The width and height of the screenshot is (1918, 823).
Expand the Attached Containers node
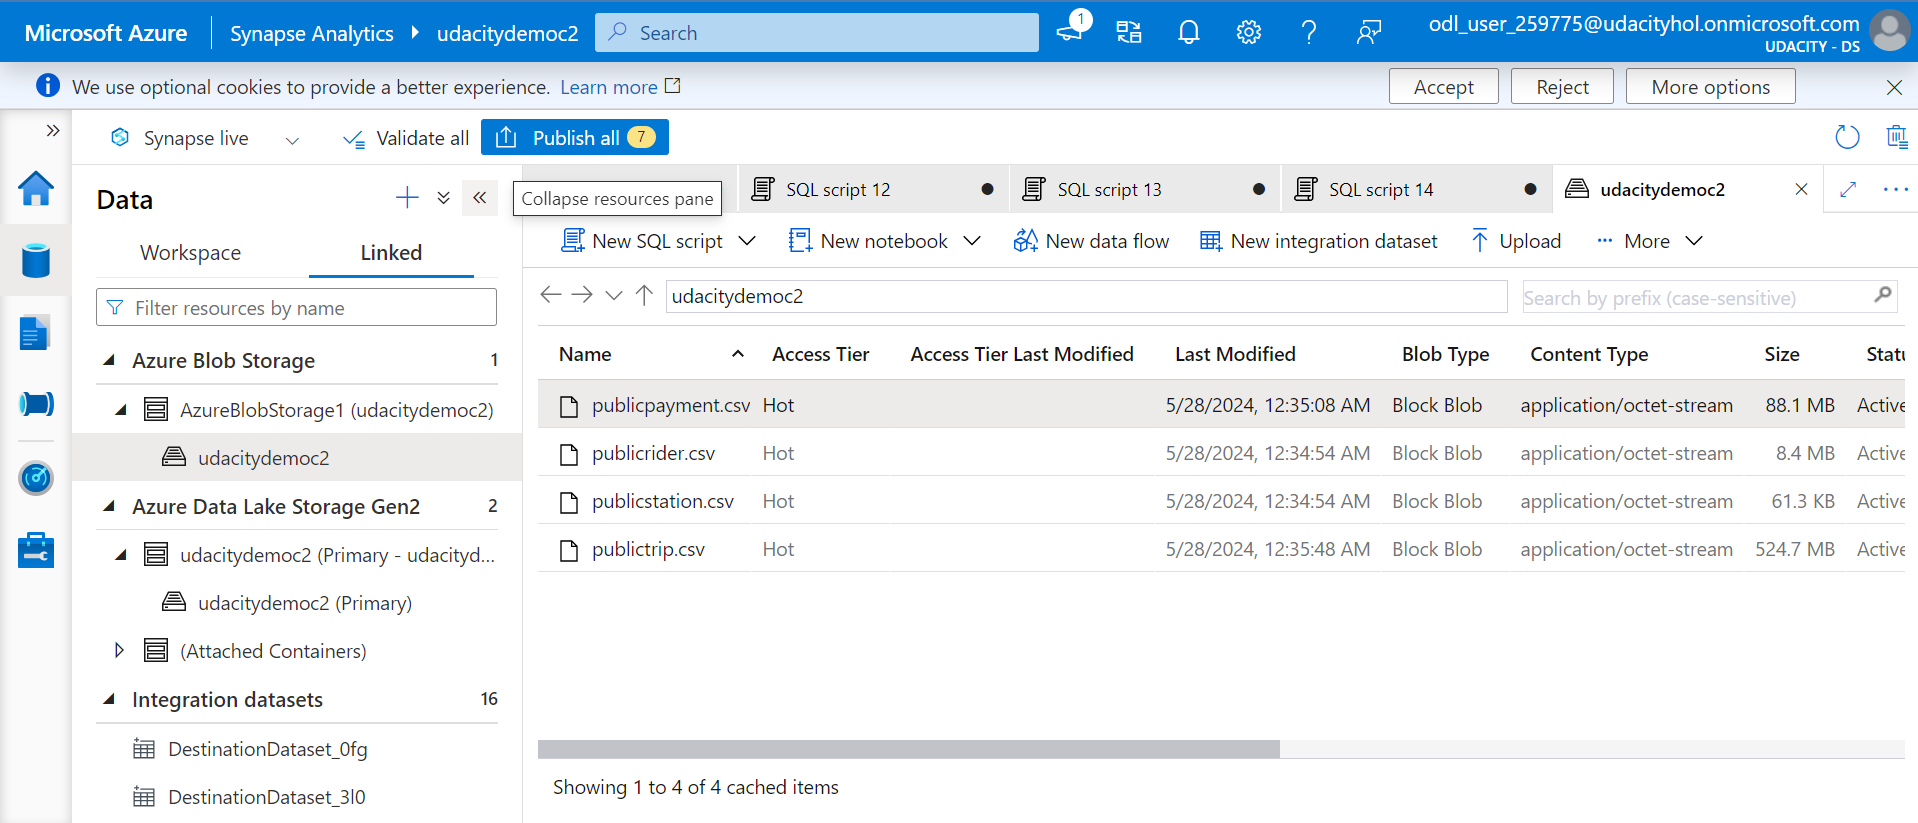click(120, 650)
